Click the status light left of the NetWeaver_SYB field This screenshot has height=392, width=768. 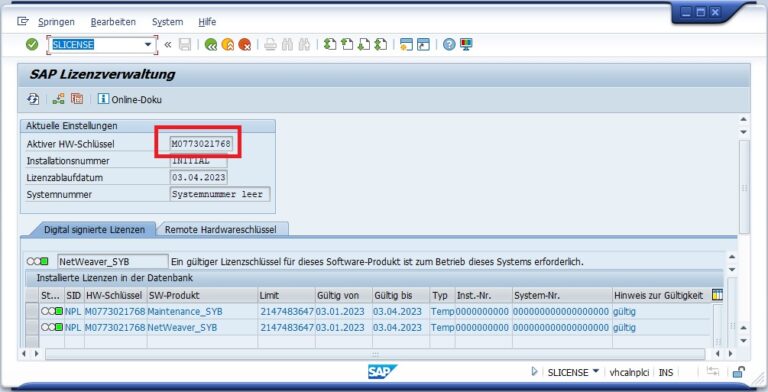point(38,262)
